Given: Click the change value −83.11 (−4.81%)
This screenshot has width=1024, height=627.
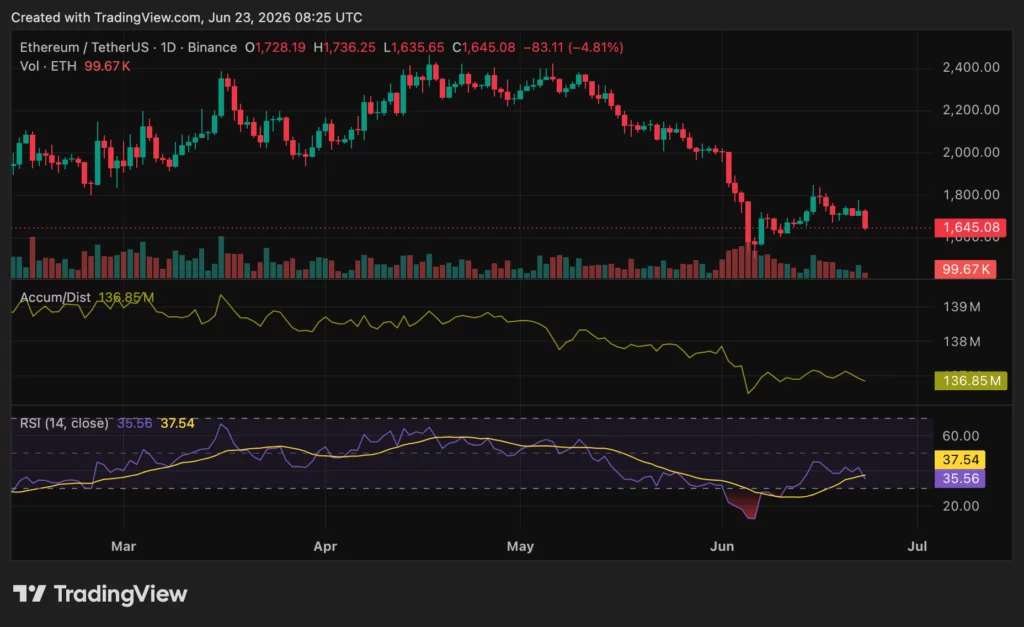Looking at the screenshot, I should [x=573, y=48].
